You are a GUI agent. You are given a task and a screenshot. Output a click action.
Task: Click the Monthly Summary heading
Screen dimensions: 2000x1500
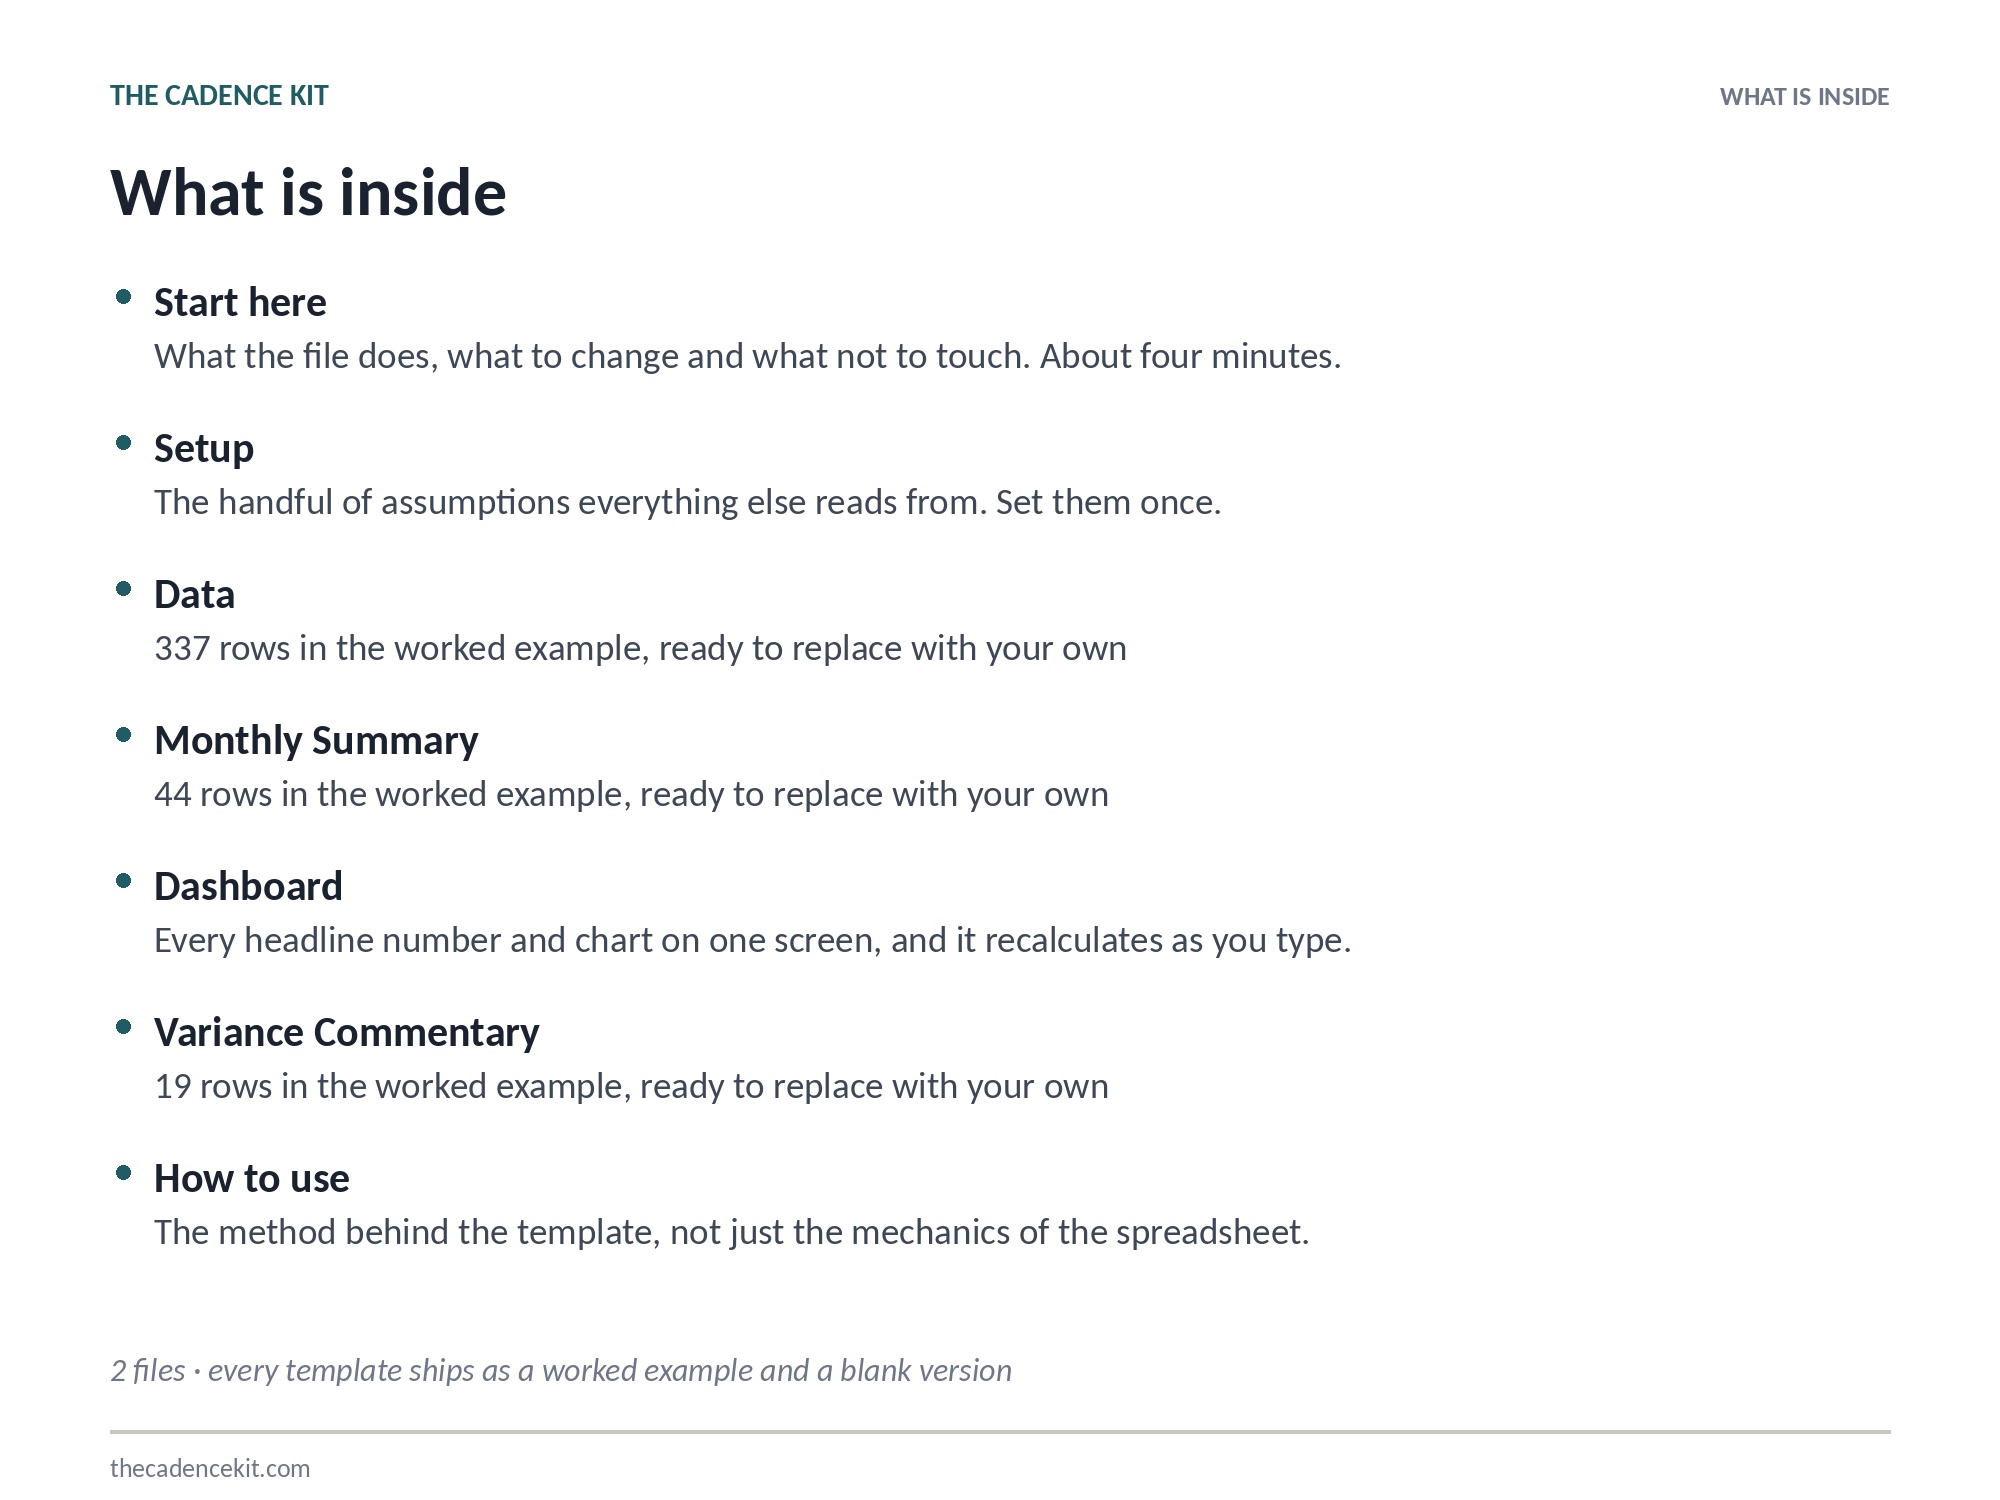click(316, 741)
